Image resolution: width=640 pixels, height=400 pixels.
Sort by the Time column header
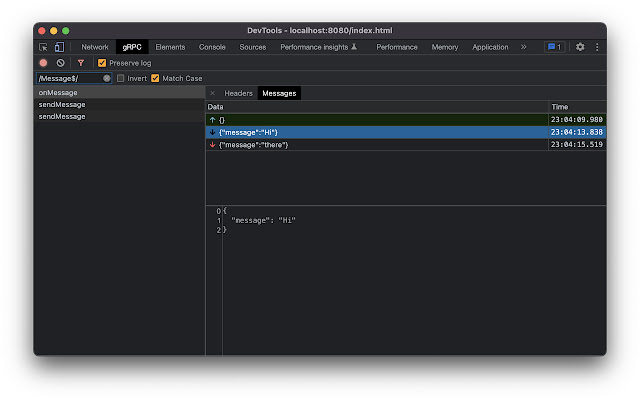coord(577,107)
